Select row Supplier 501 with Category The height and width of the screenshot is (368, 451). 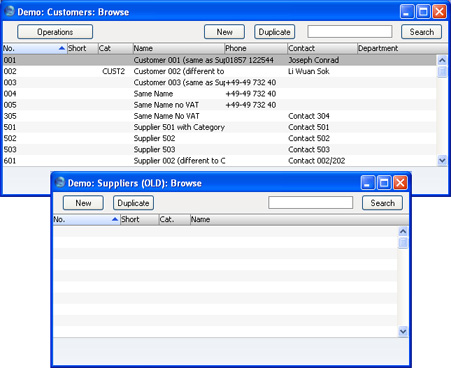[x=219, y=127]
